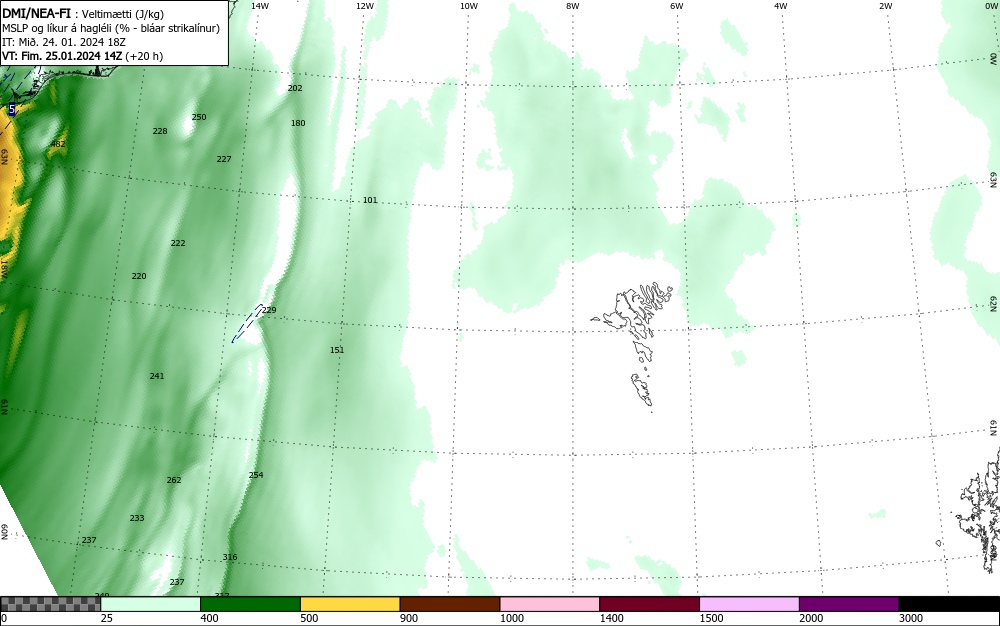Click the '1400' legend scale label
Image resolution: width=1000 pixels, height=626 pixels.
pyautogui.click(x=612, y=618)
